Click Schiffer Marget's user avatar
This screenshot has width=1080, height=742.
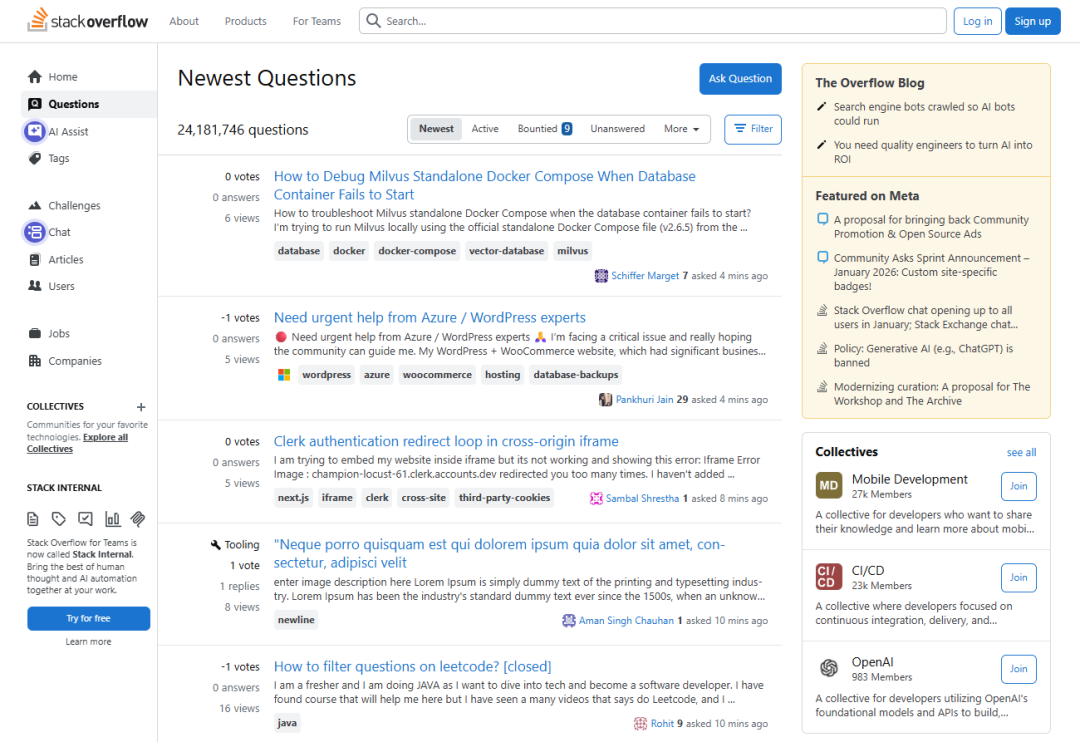click(601, 276)
